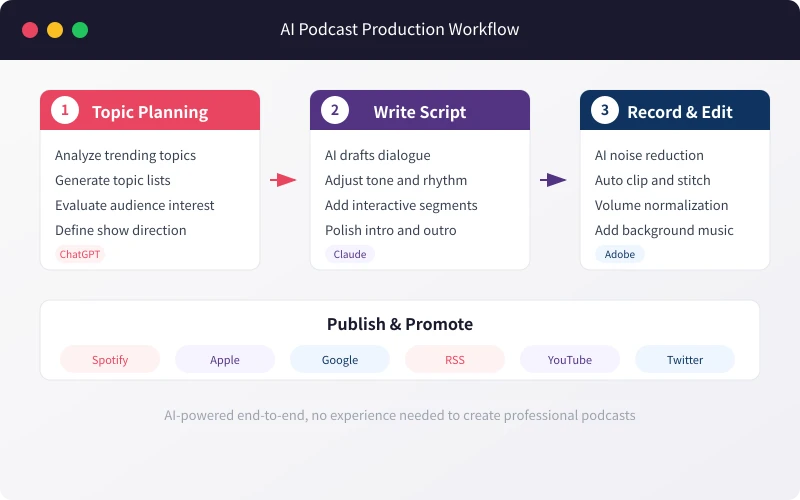This screenshot has width=800, height=500.
Task: Click the Topic Planning card header
Action: tap(150, 110)
